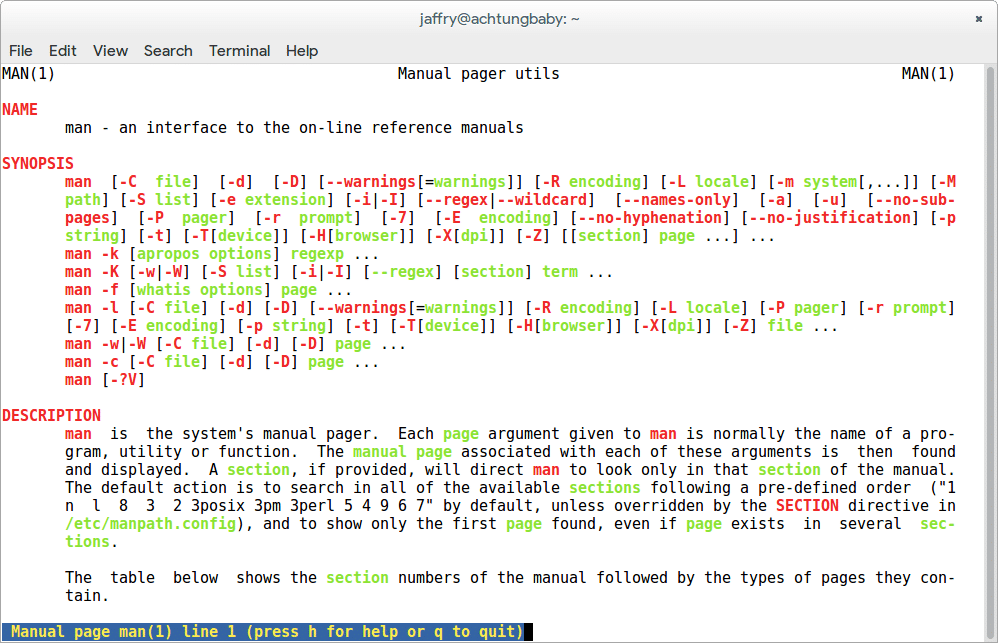The image size is (998, 643).
Task: Click the 'man -w|-W' synopsis line
Action: tap(235, 344)
